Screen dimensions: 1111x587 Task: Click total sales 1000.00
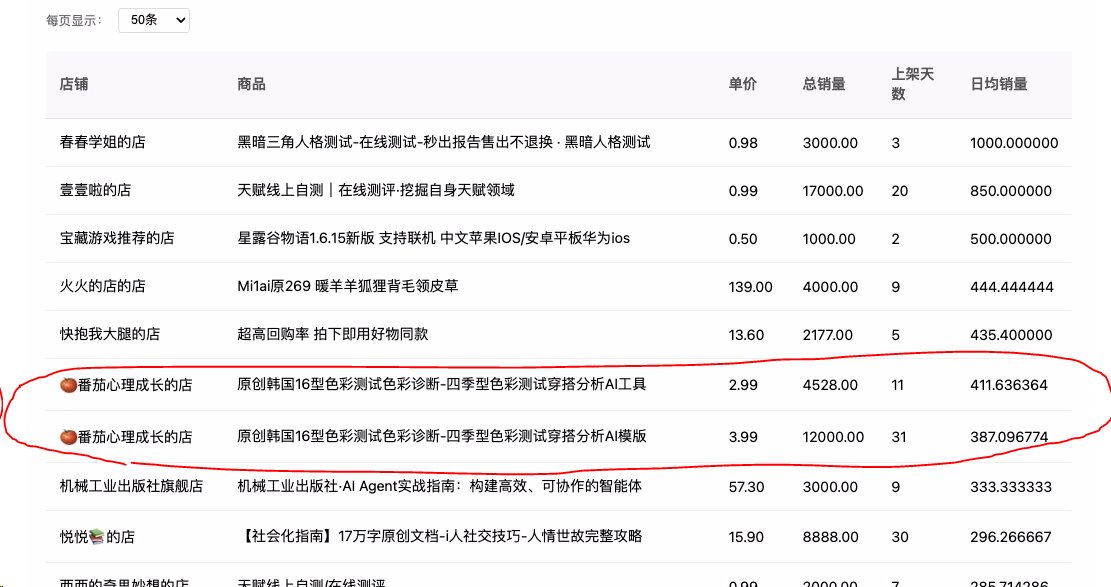829,239
